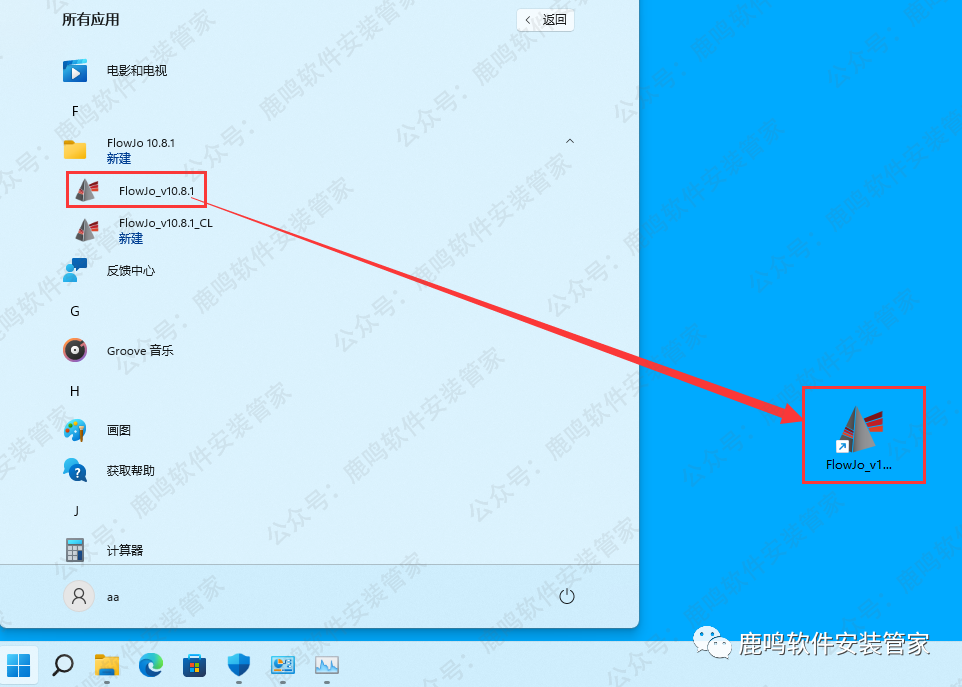The image size is (962, 687).
Task: Open the Paint app icon
Action: [75, 430]
